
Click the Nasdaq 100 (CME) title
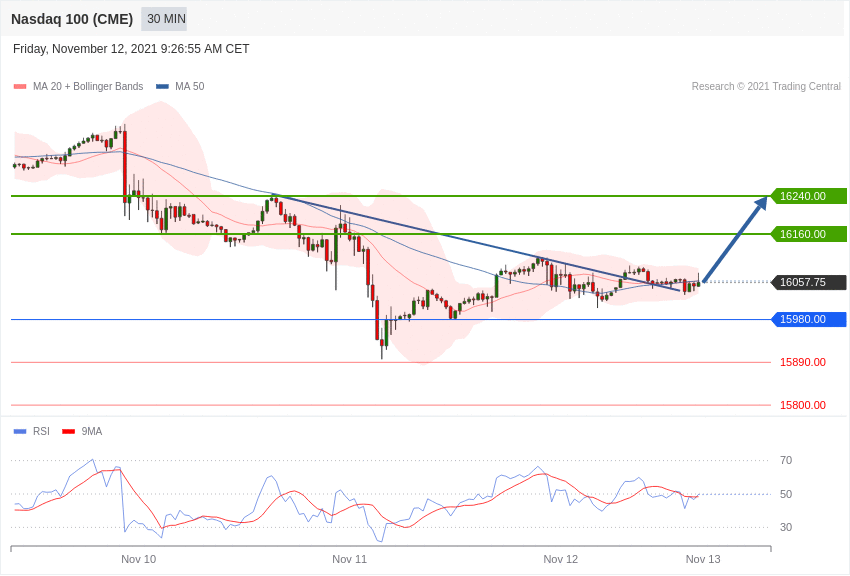pyautogui.click(x=72, y=19)
